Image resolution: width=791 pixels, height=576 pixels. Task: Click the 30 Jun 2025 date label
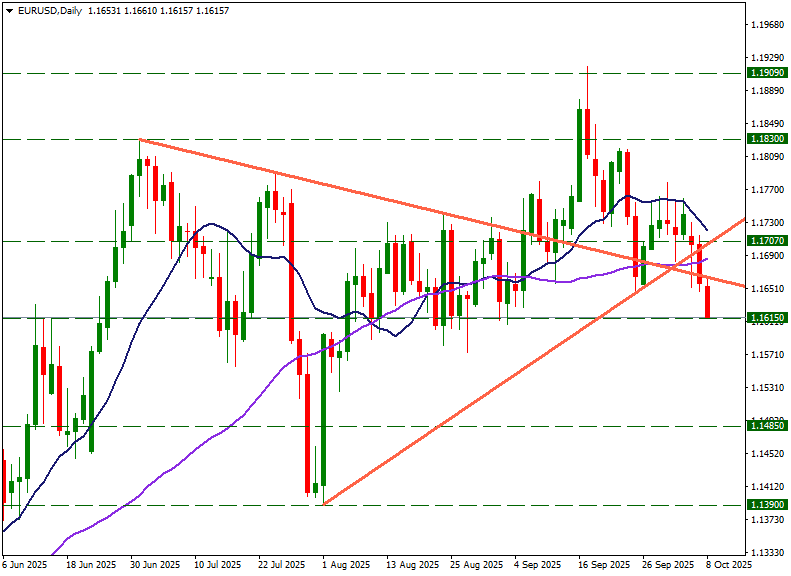pyautogui.click(x=155, y=565)
